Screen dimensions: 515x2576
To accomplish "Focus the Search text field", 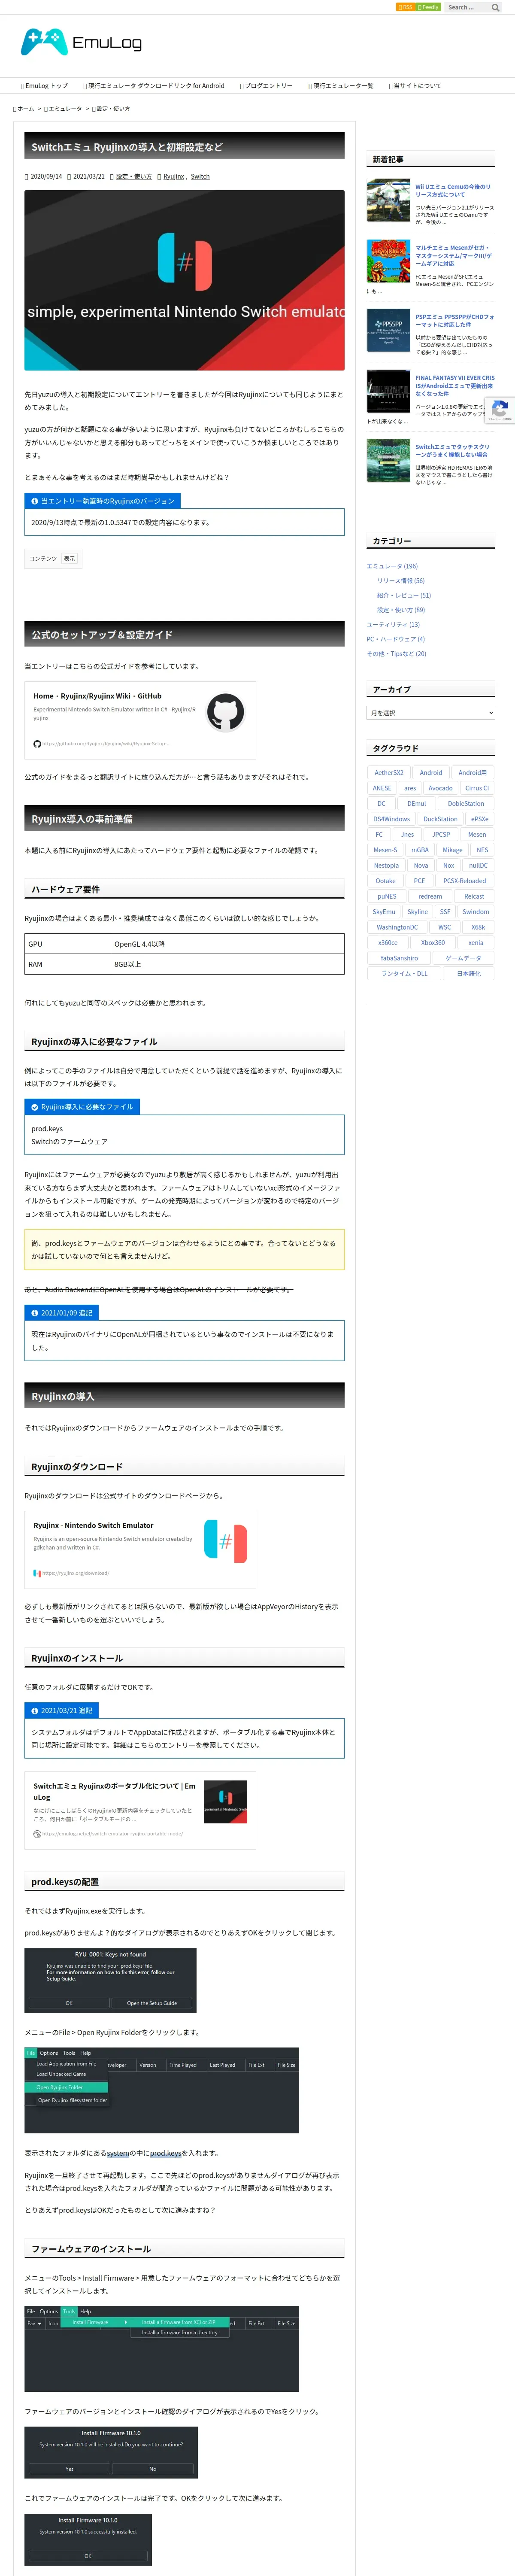I will click(x=466, y=7).
